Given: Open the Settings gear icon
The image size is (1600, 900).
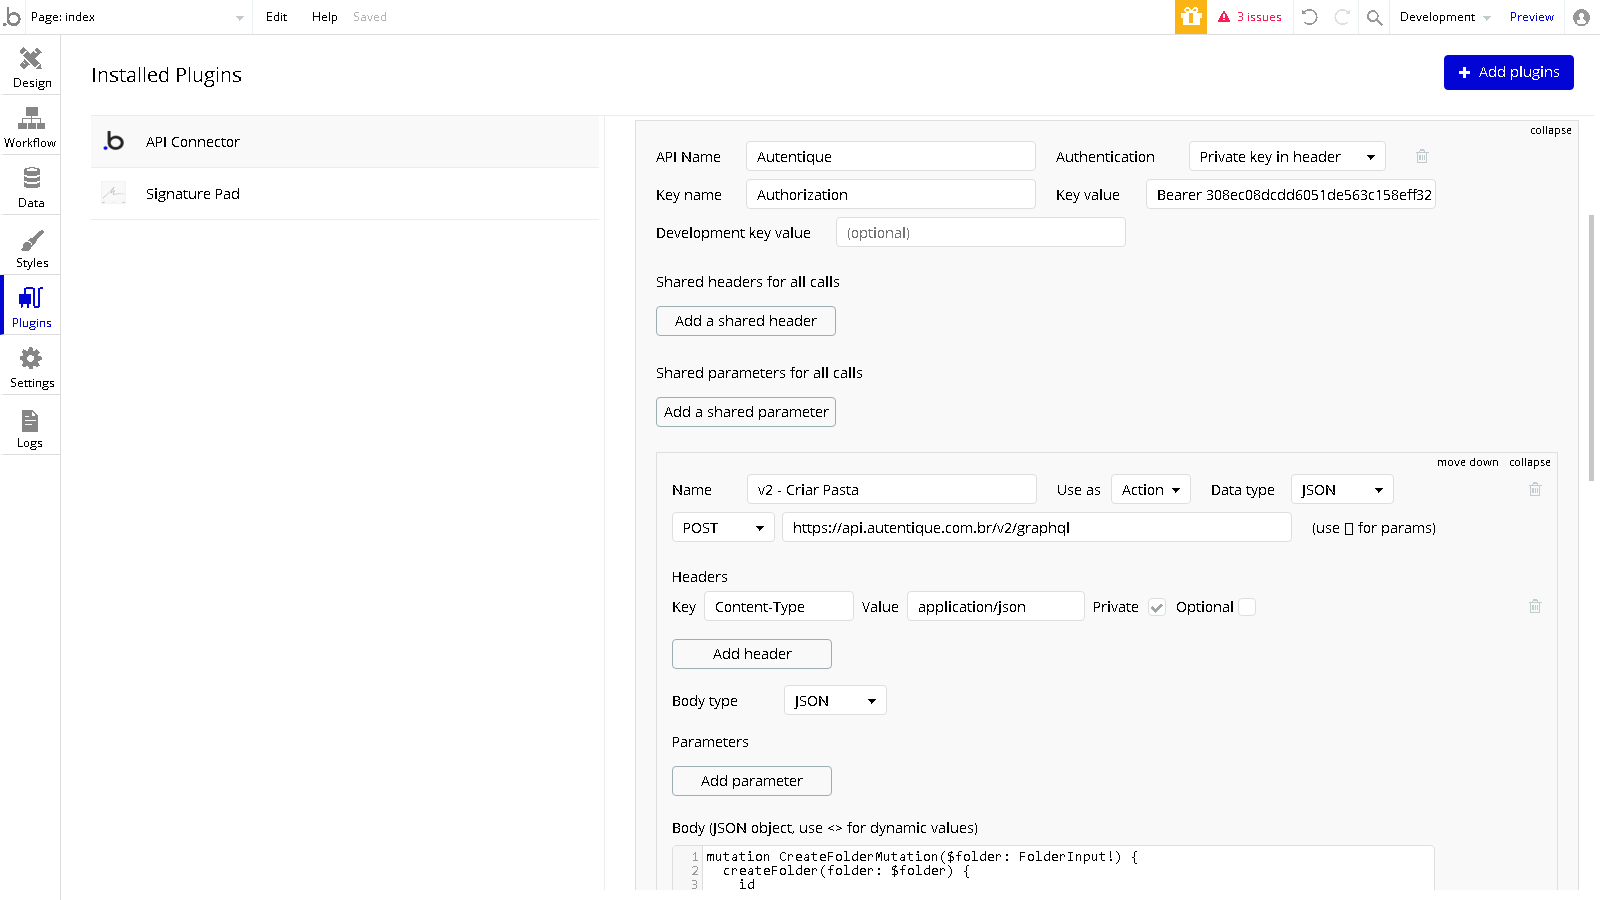Looking at the screenshot, I should point(31,358).
